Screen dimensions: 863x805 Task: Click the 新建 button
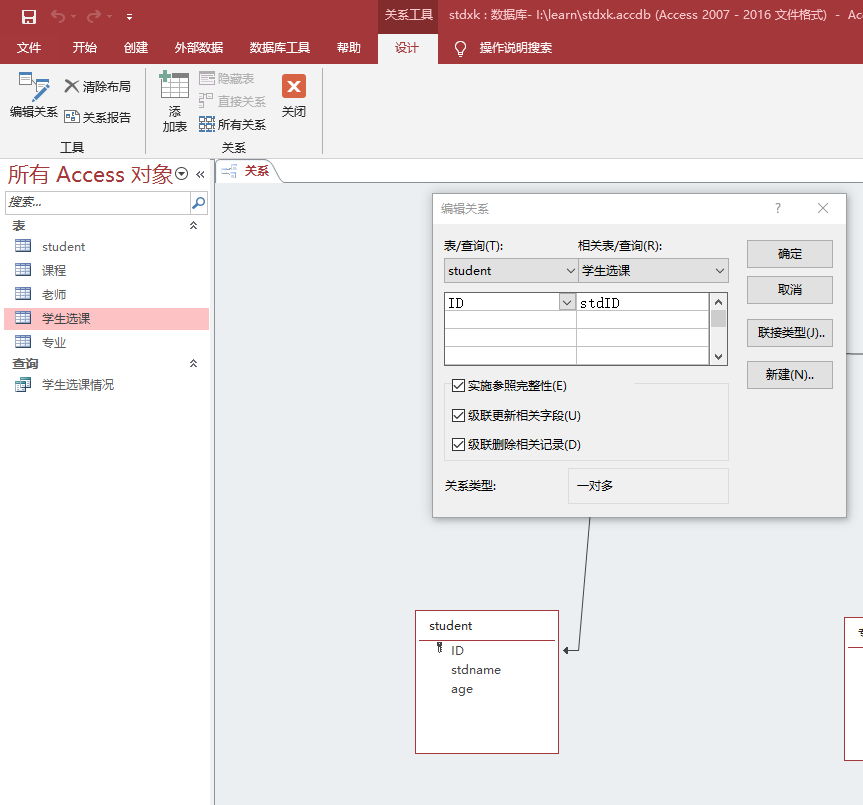[790, 375]
